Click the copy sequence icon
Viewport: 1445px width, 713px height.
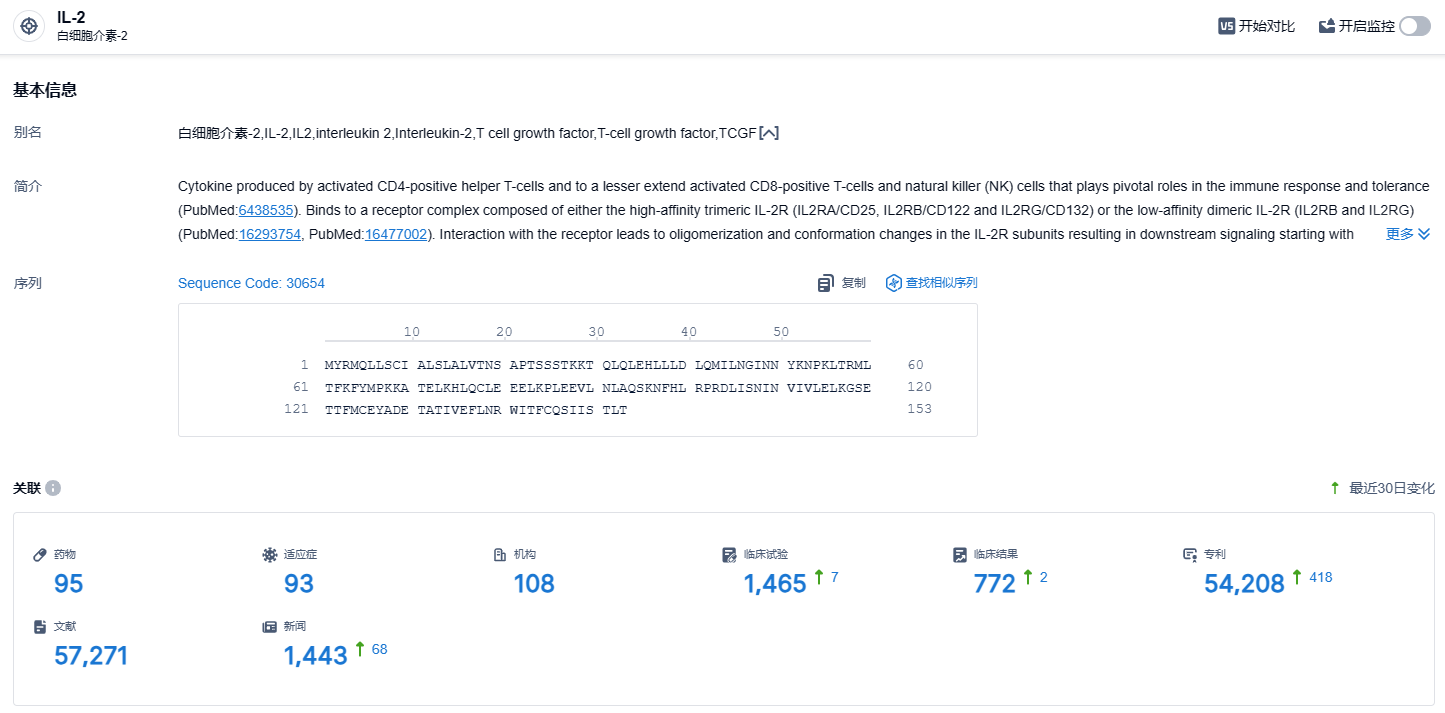pos(826,283)
